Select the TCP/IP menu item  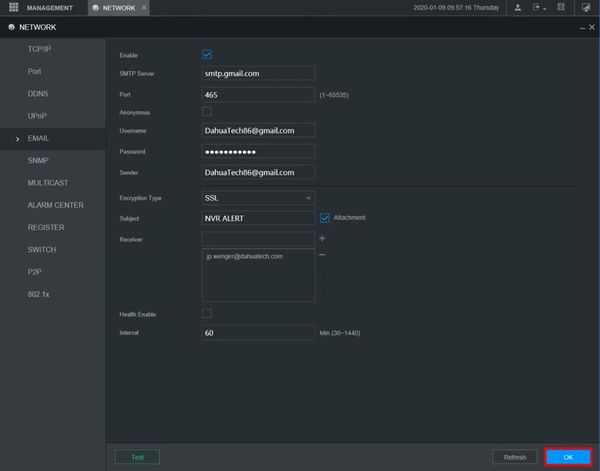(39, 49)
